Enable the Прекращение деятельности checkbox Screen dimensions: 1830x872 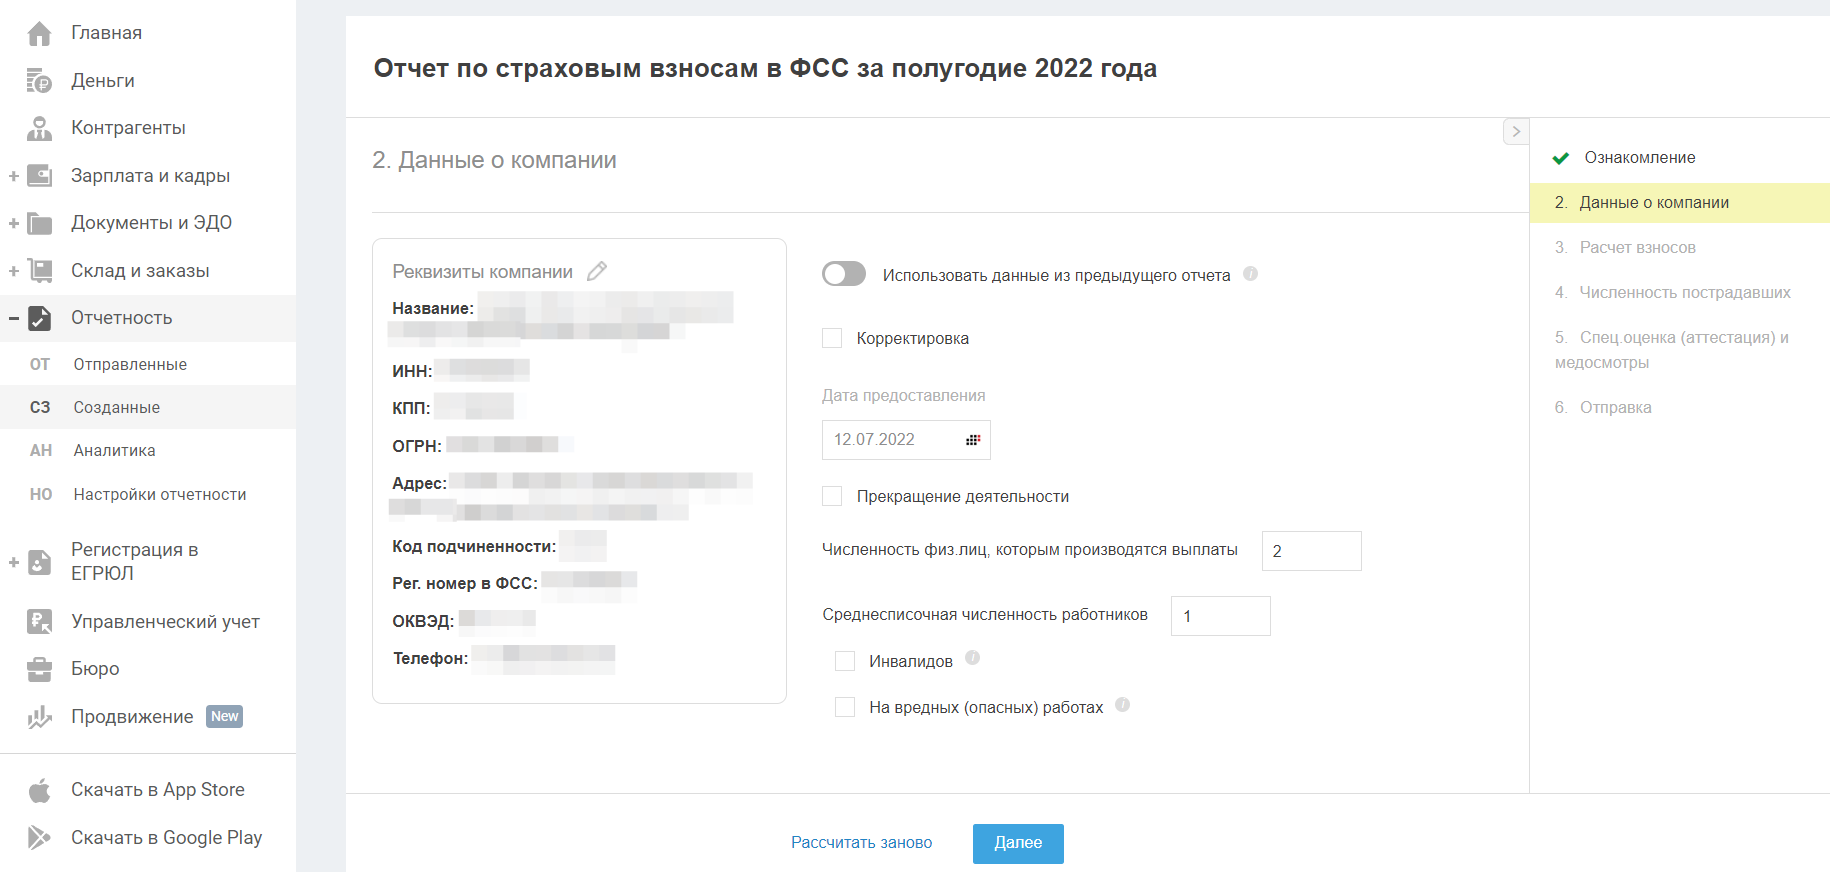click(832, 496)
